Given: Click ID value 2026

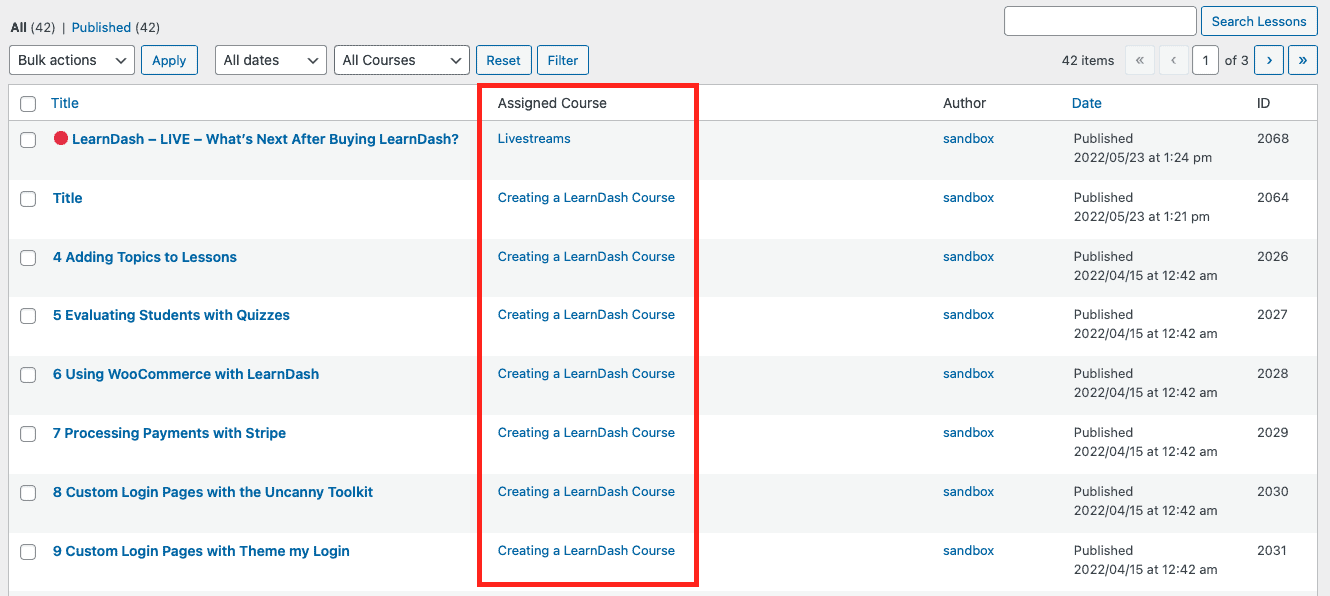Looking at the screenshot, I should pyautogui.click(x=1273, y=257).
